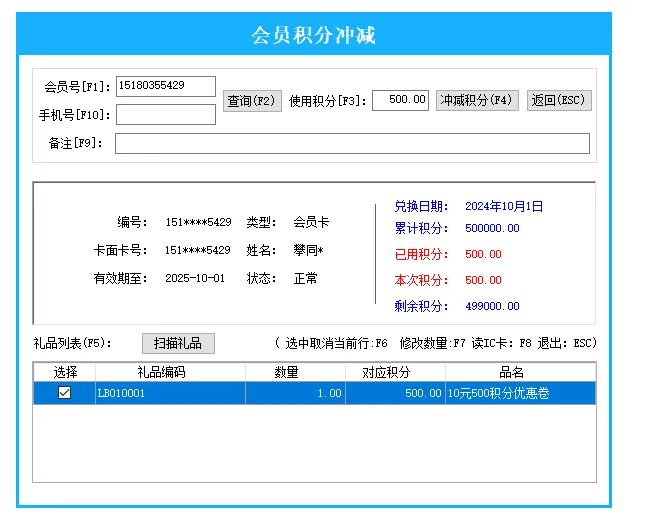Screen dimensions: 659x529
Task: Click the 品名 column header
Action: tap(520, 372)
